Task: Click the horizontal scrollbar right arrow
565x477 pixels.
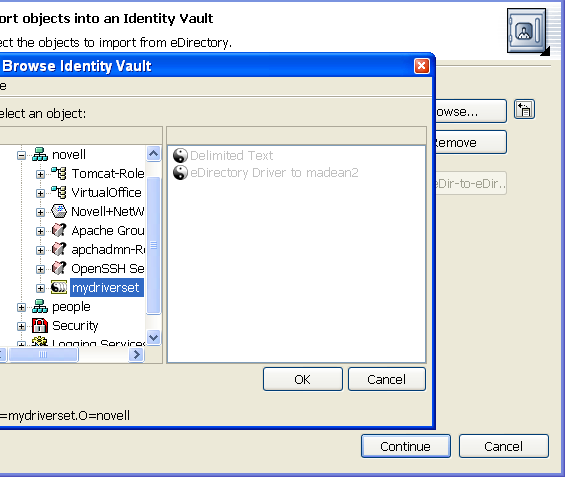Action: [x=137, y=355]
